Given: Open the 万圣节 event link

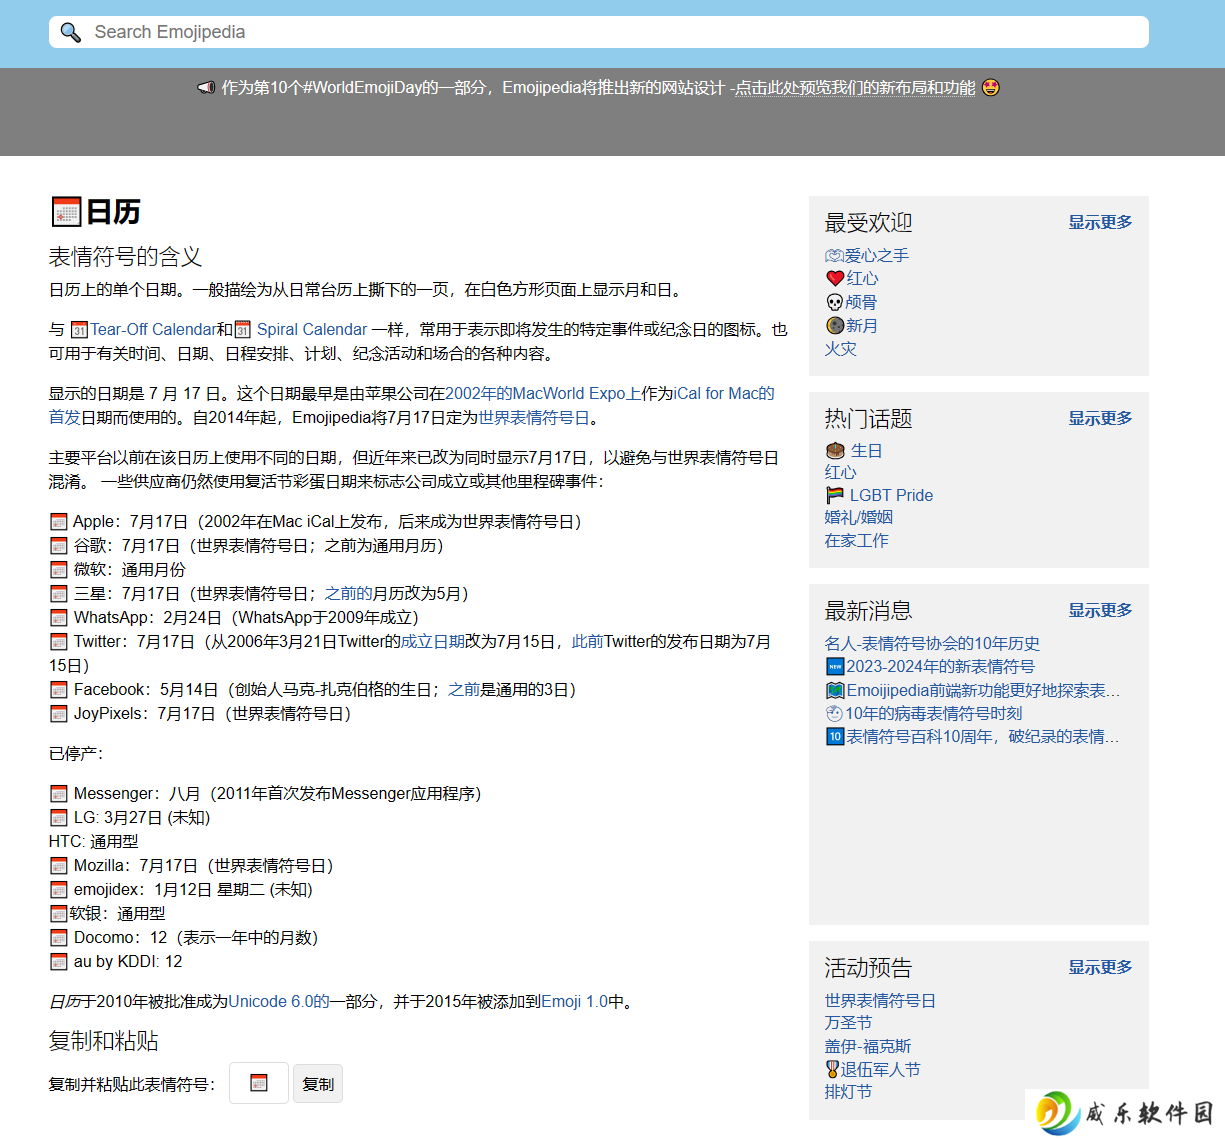Looking at the screenshot, I should pyautogui.click(x=849, y=1023).
